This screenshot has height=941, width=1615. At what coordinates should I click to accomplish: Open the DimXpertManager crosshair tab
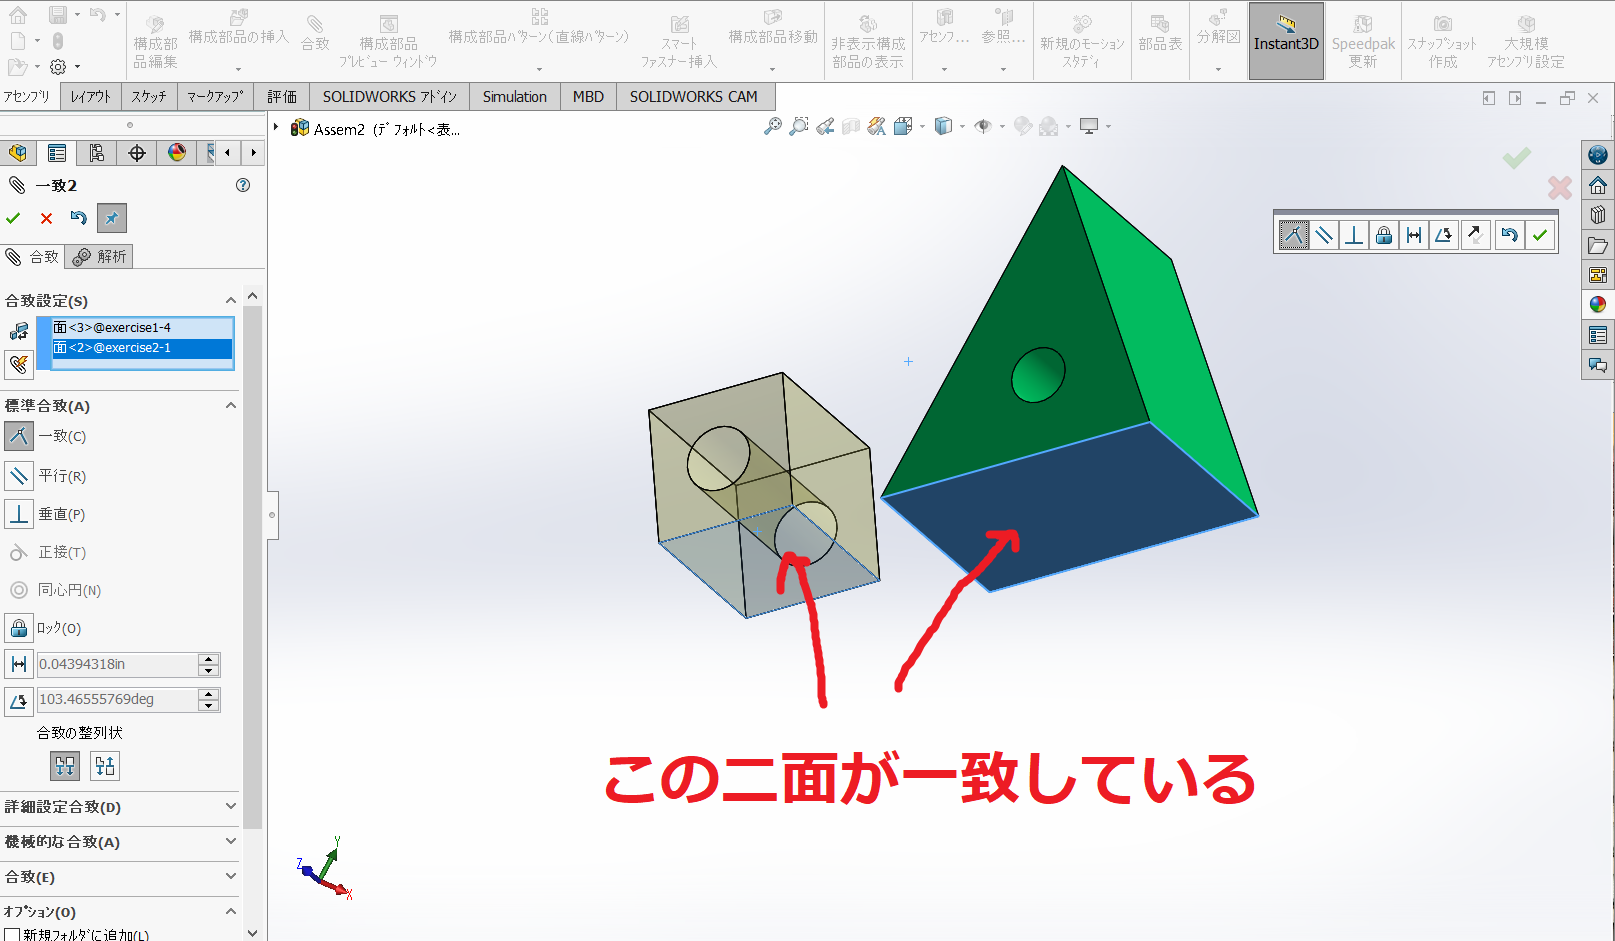[137, 153]
